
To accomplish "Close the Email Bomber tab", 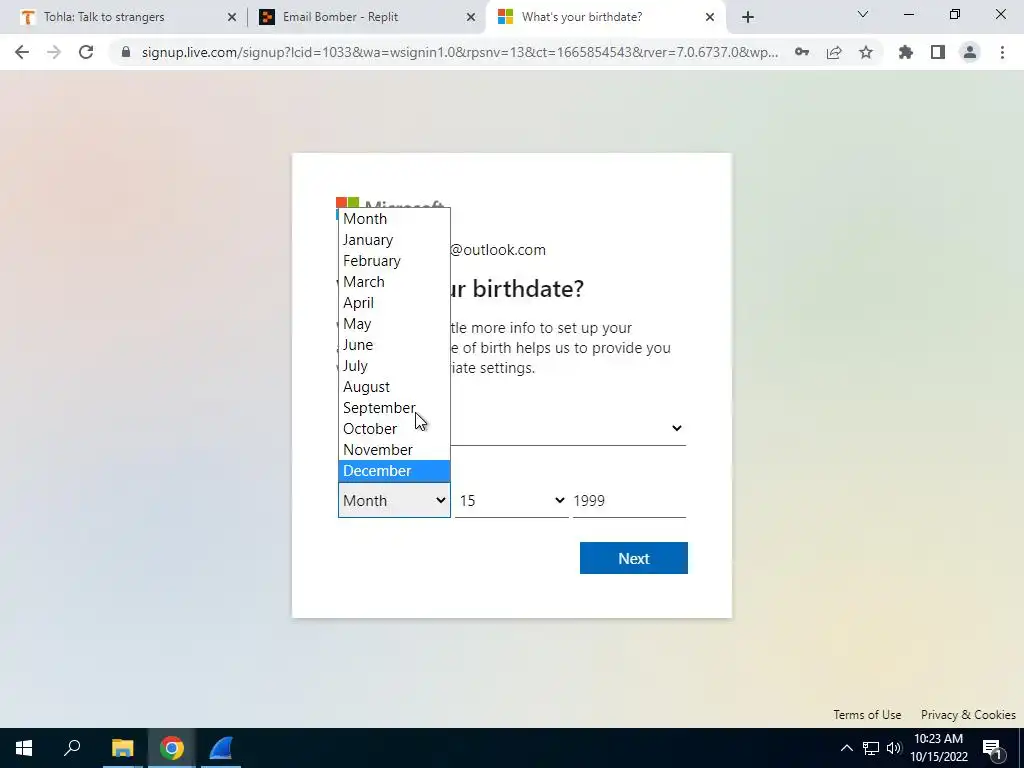I will (x=471, y=17).
